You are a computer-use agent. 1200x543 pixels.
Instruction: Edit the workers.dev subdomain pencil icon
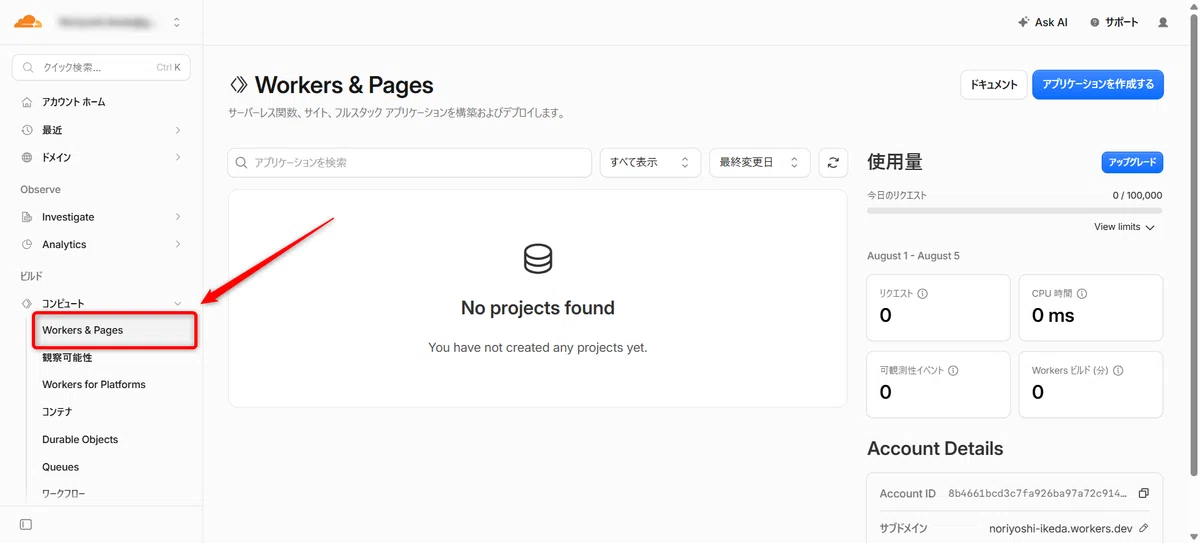pyautogui.click(x=1144, y=528)
